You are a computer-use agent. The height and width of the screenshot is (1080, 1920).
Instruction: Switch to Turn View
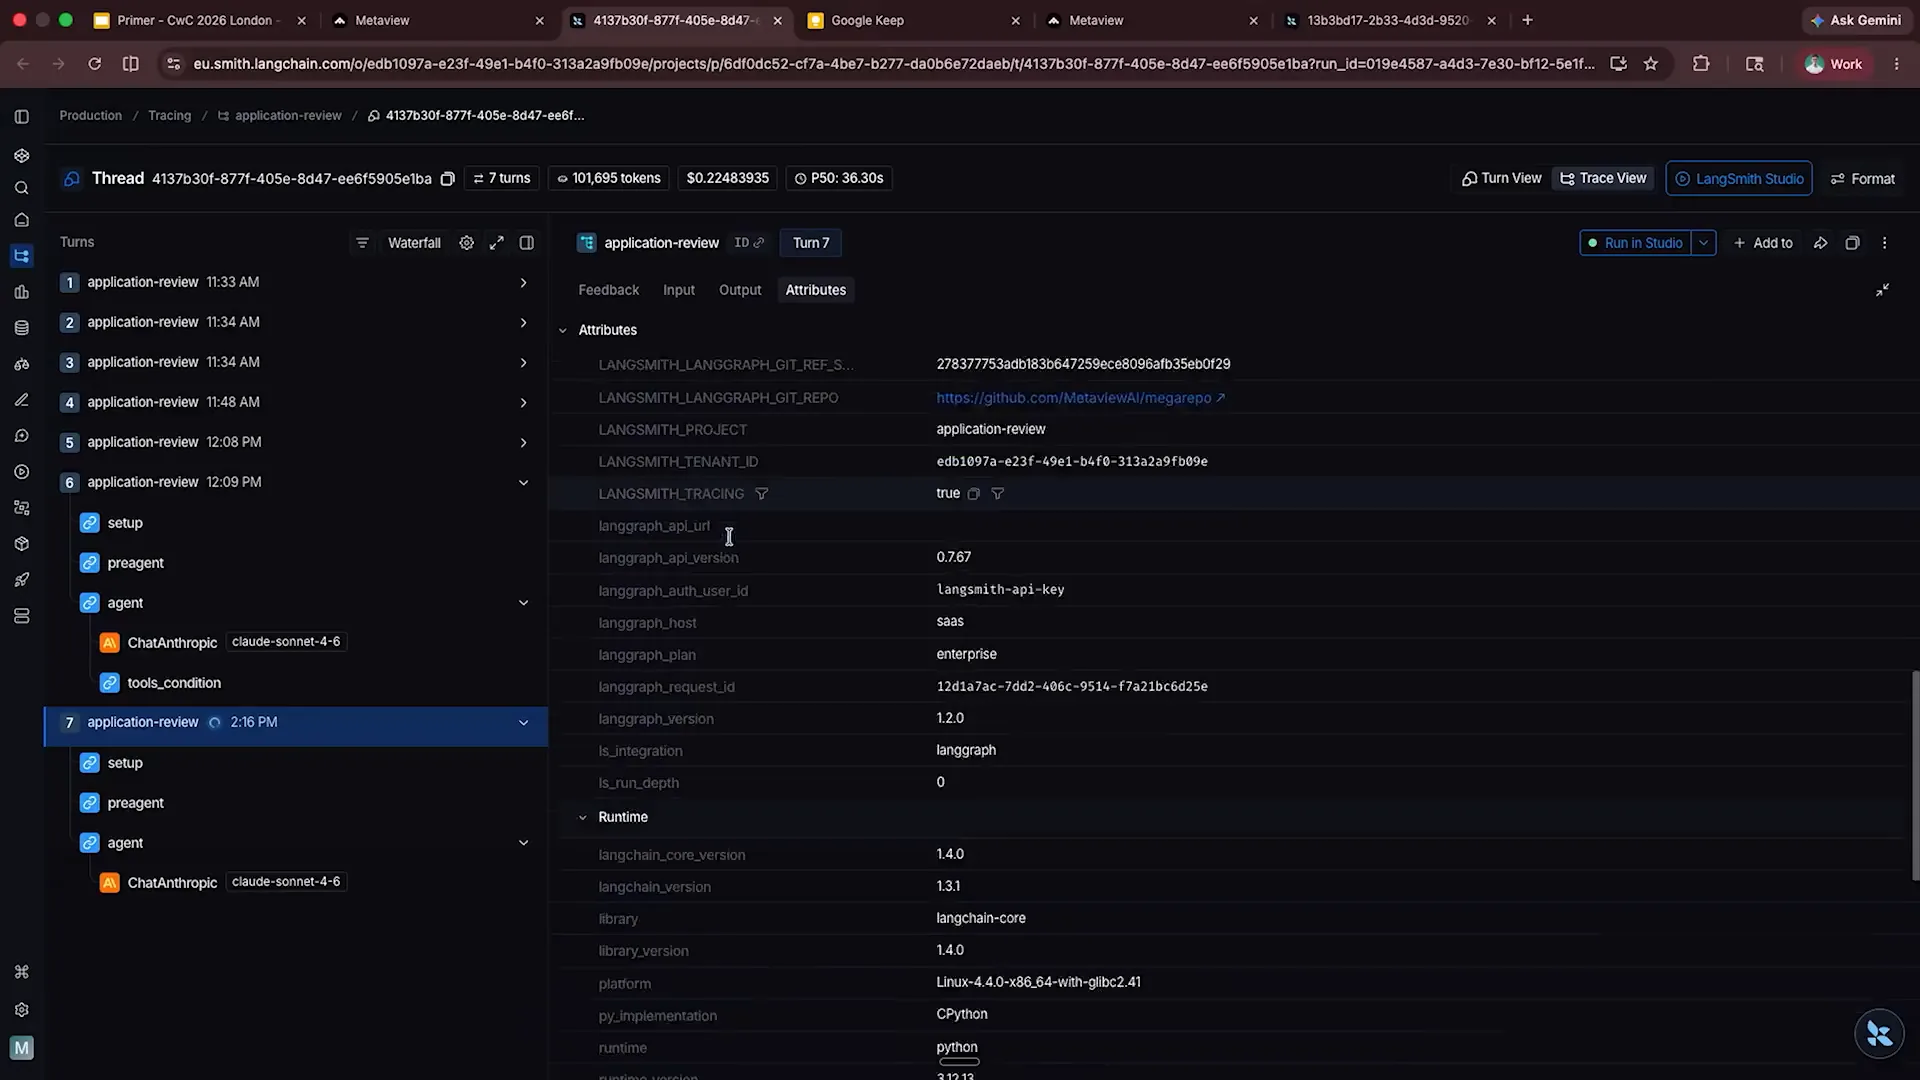pyautogui.click(x=1502, y=178)
